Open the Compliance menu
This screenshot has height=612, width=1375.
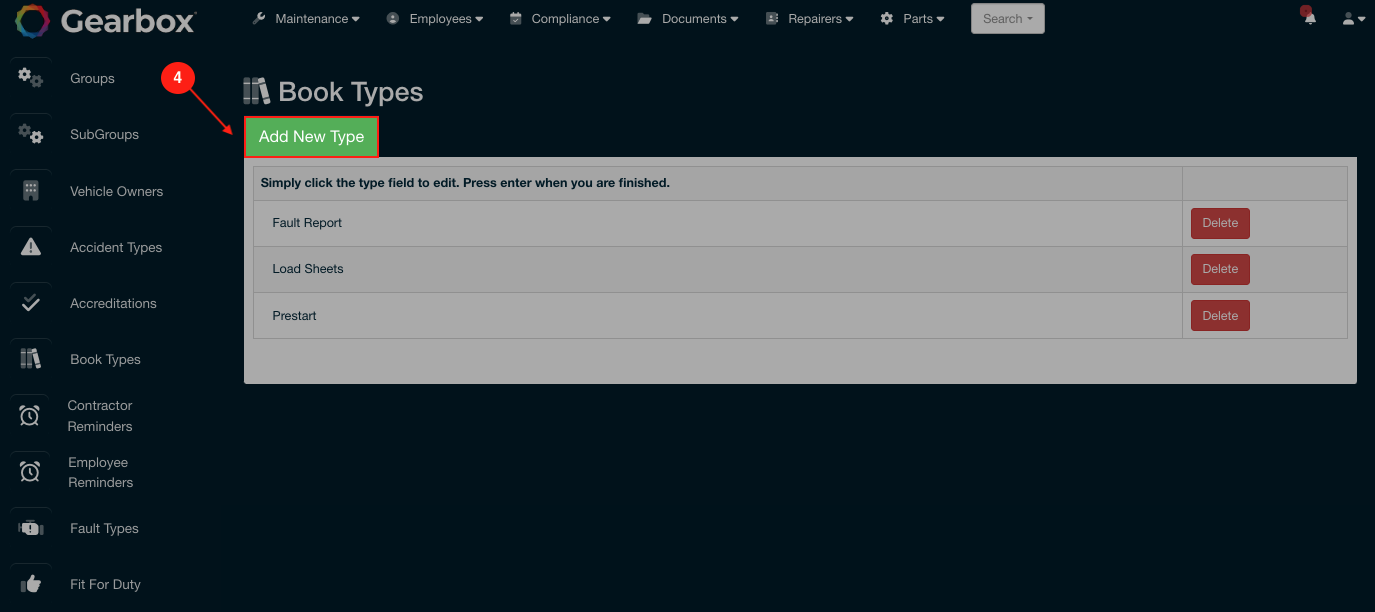click(x=563, y=19)
